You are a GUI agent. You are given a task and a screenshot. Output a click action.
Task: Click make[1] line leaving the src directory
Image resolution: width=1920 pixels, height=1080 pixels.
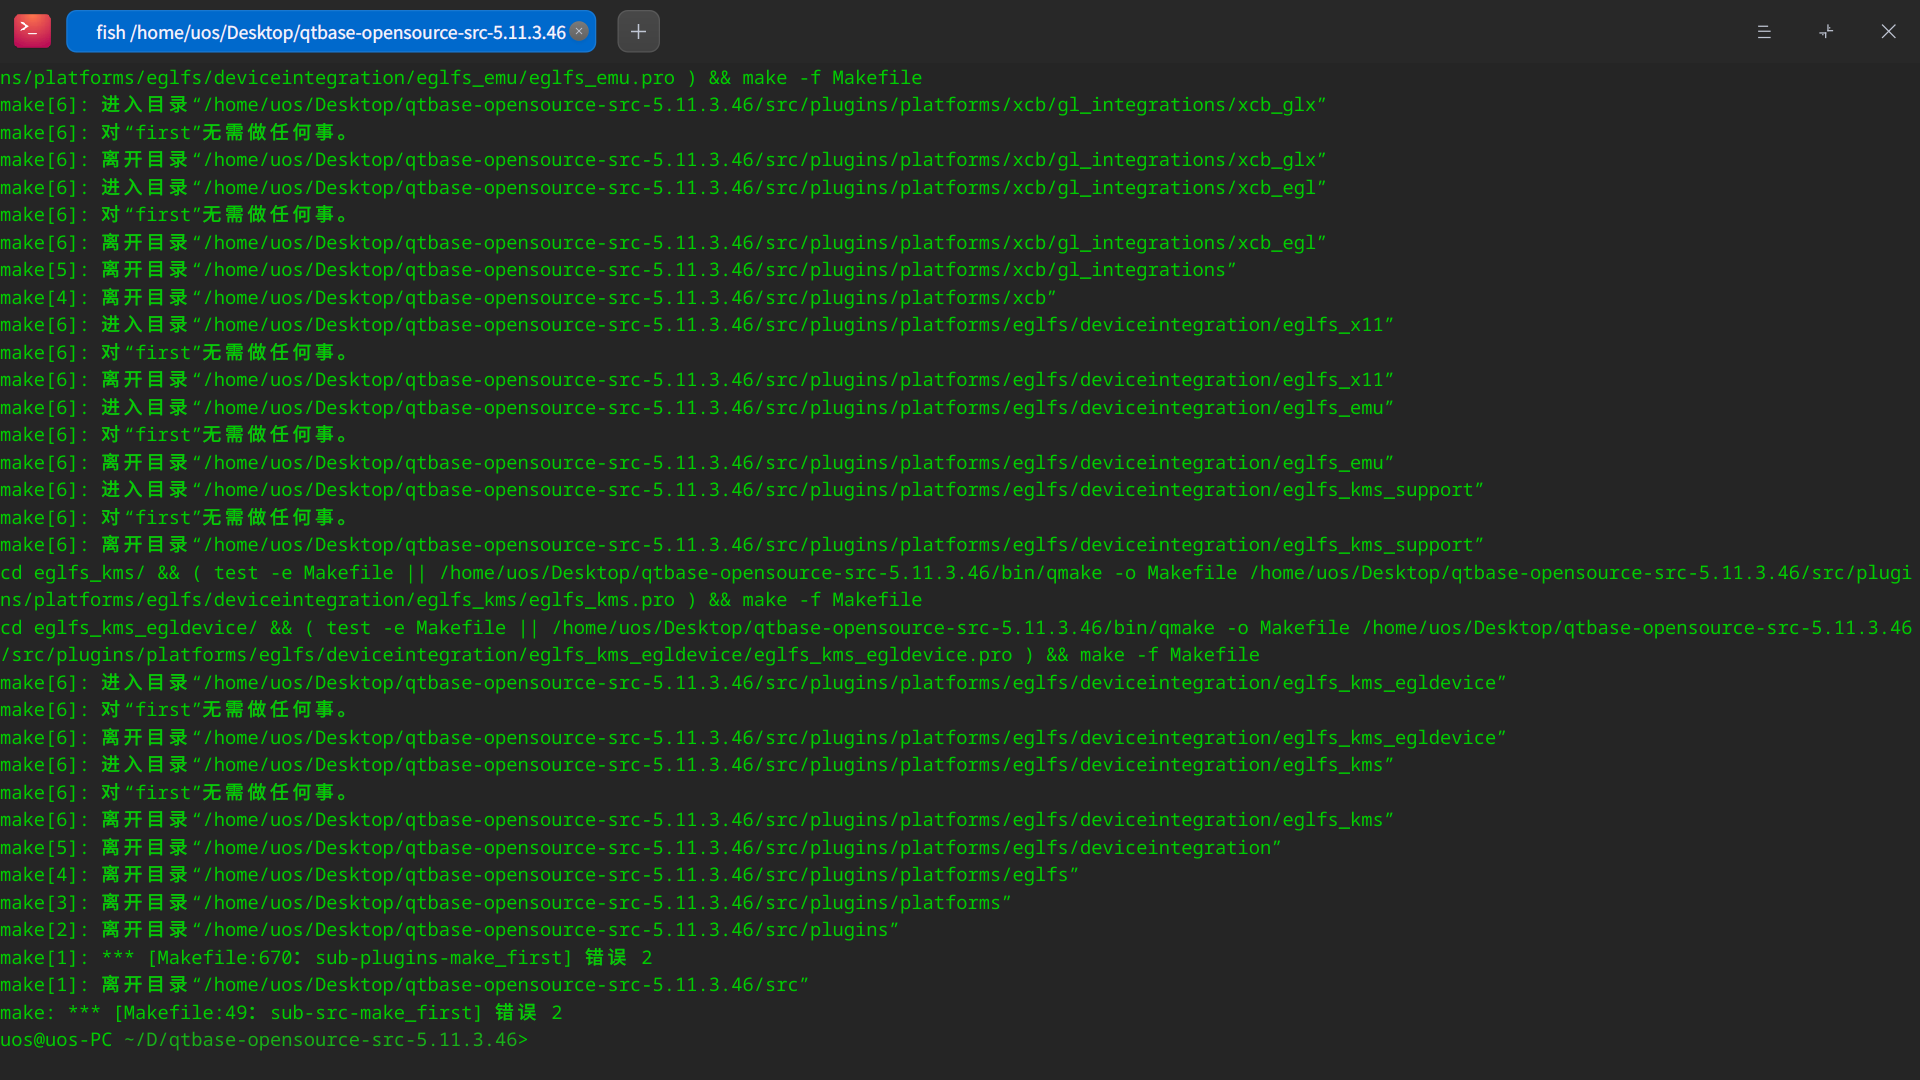tap(404, 985)
